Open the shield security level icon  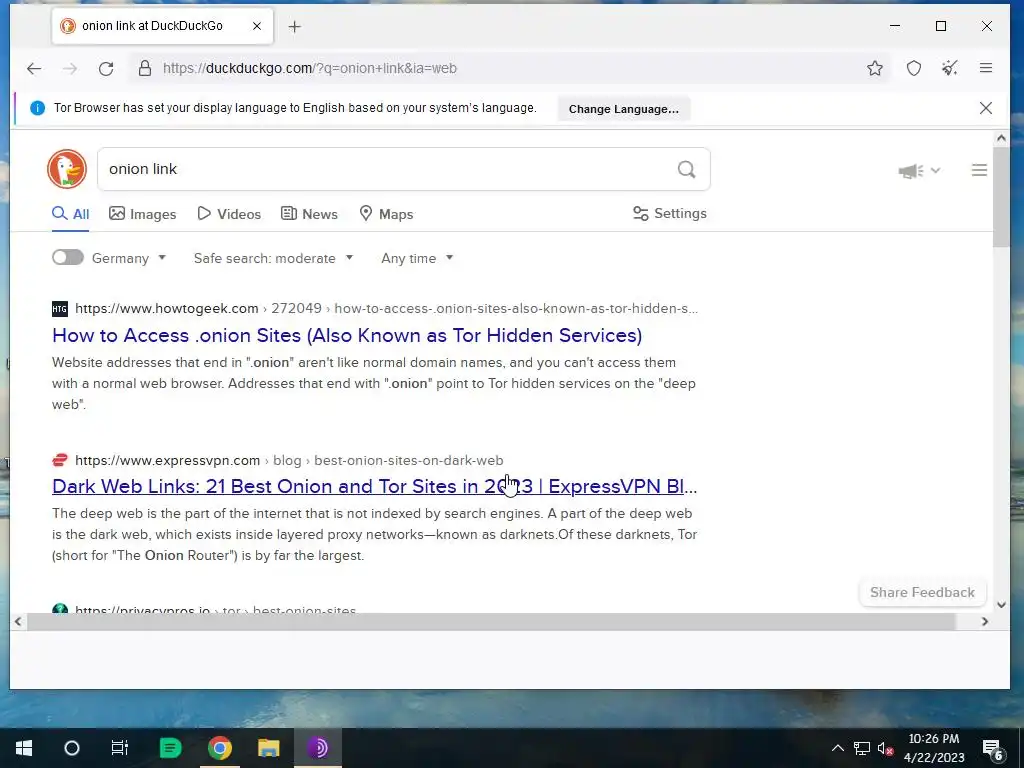pyautogui.click(x=914, y=68)
